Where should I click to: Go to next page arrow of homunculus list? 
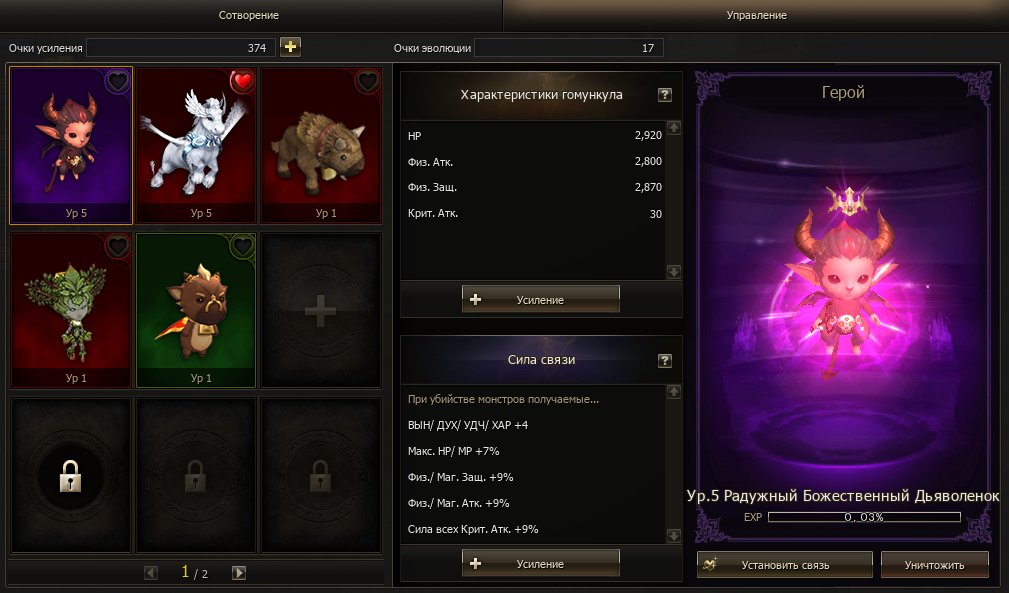click(239, 572)
